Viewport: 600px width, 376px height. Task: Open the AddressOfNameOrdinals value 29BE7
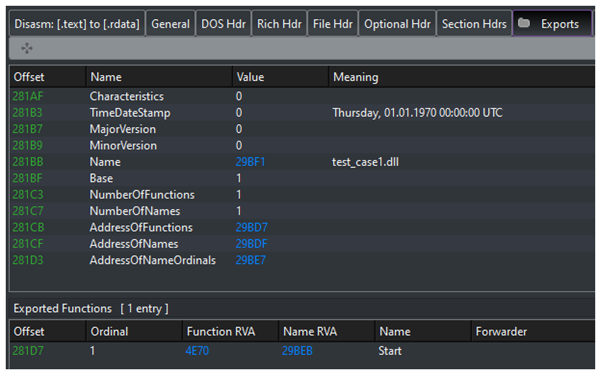251,260
